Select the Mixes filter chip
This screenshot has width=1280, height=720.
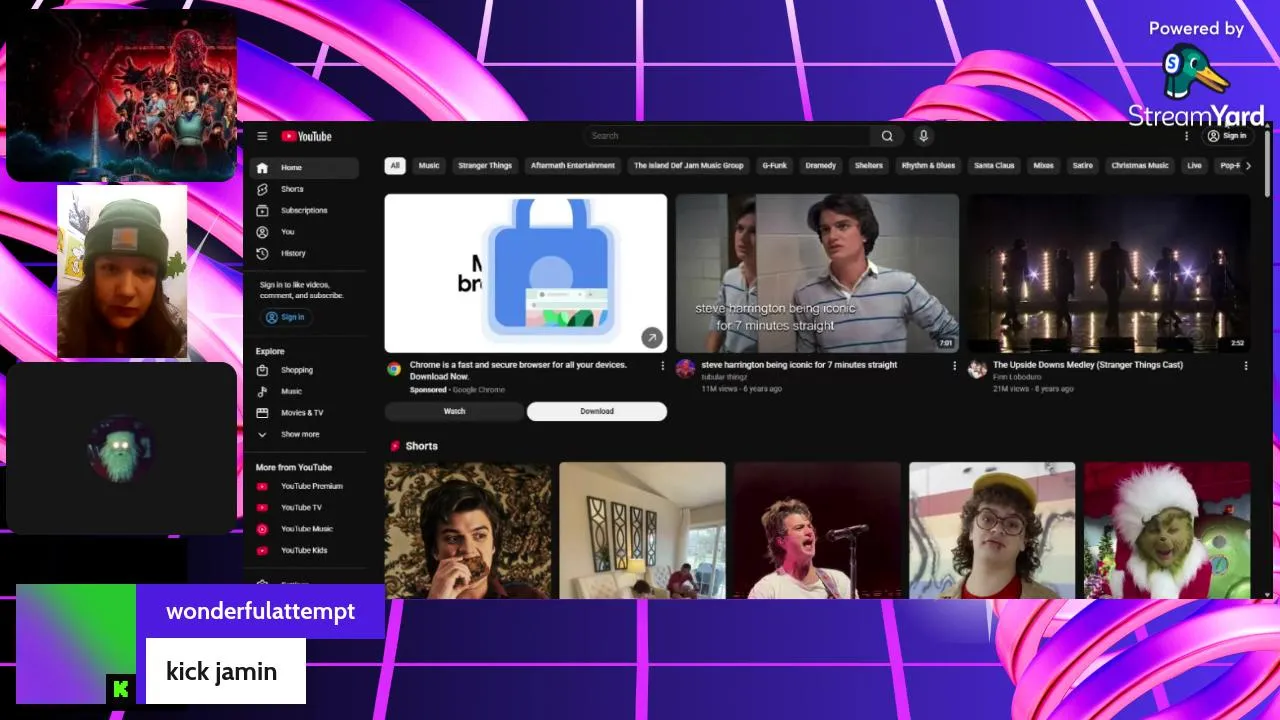click(1044, 166)
